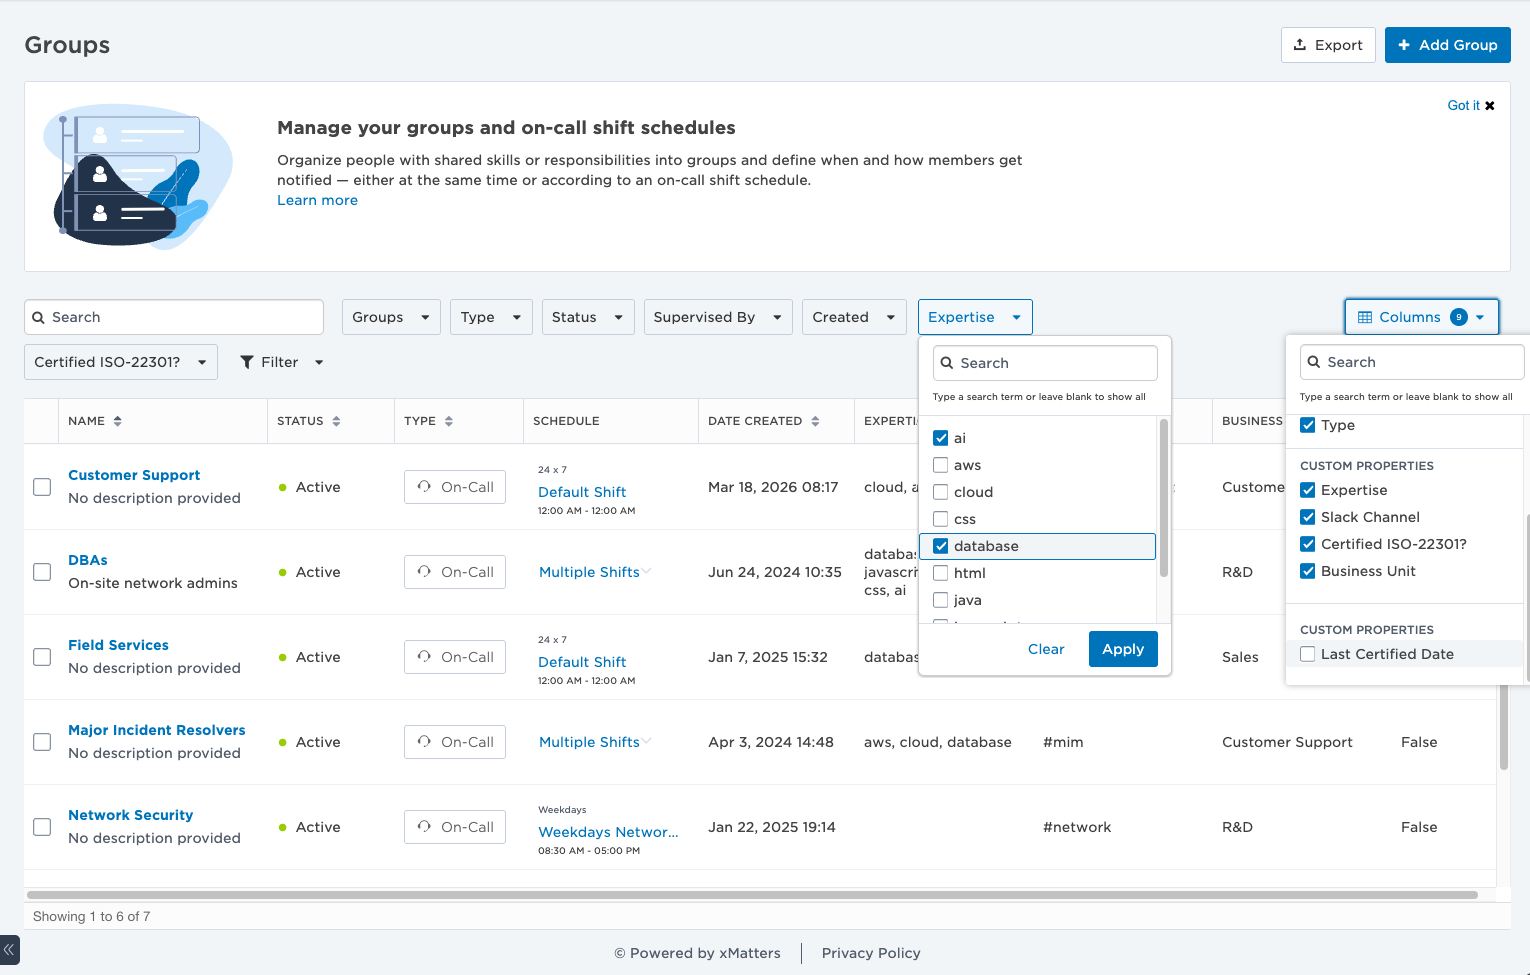Check the html expertise option

(x=940, y=573)
